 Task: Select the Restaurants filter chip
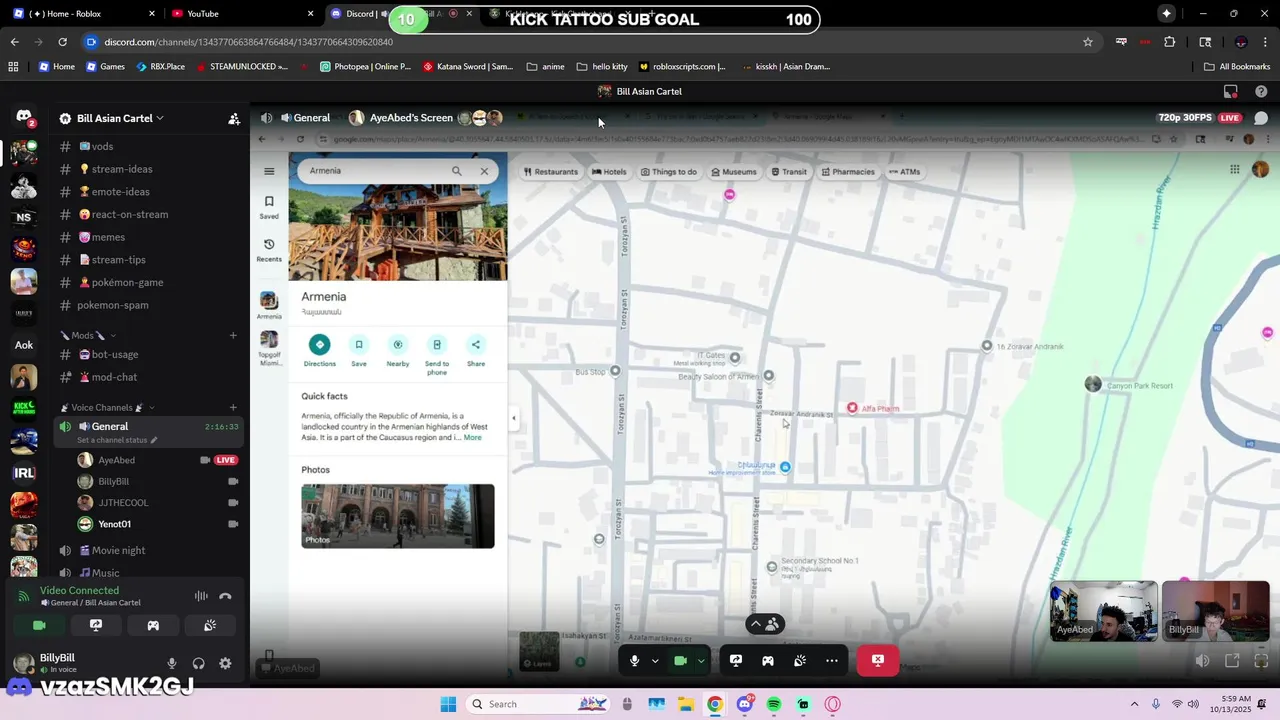551,172
